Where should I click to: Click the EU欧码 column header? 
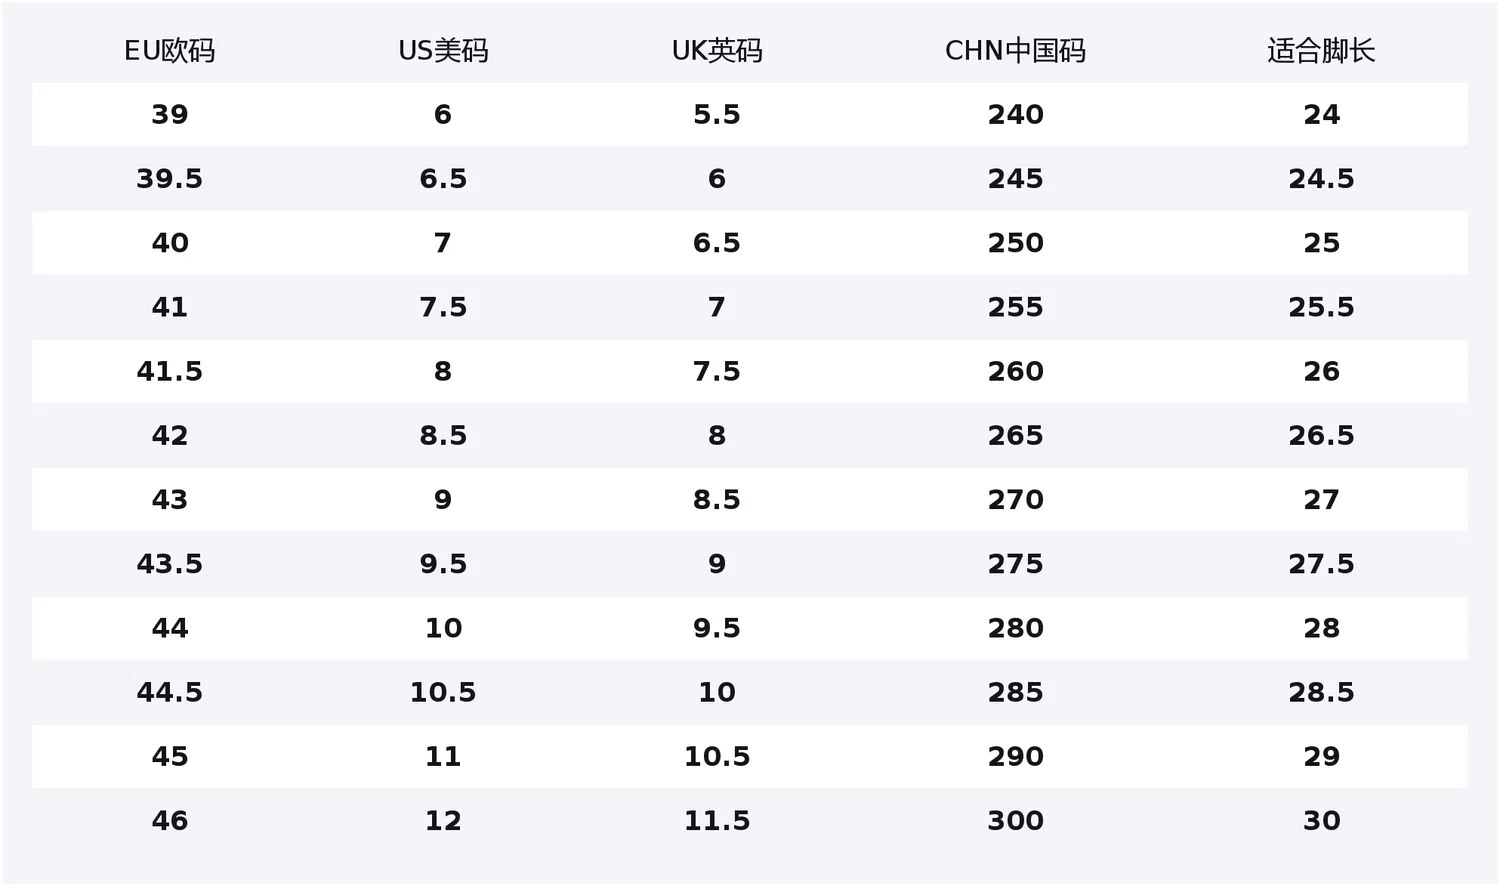coord(169,50)
